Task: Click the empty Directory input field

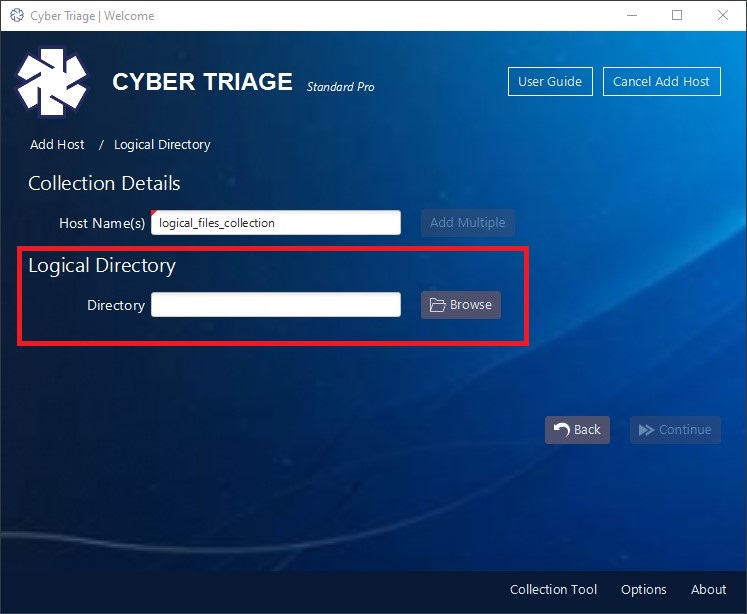Action: [x=276, y=304]
